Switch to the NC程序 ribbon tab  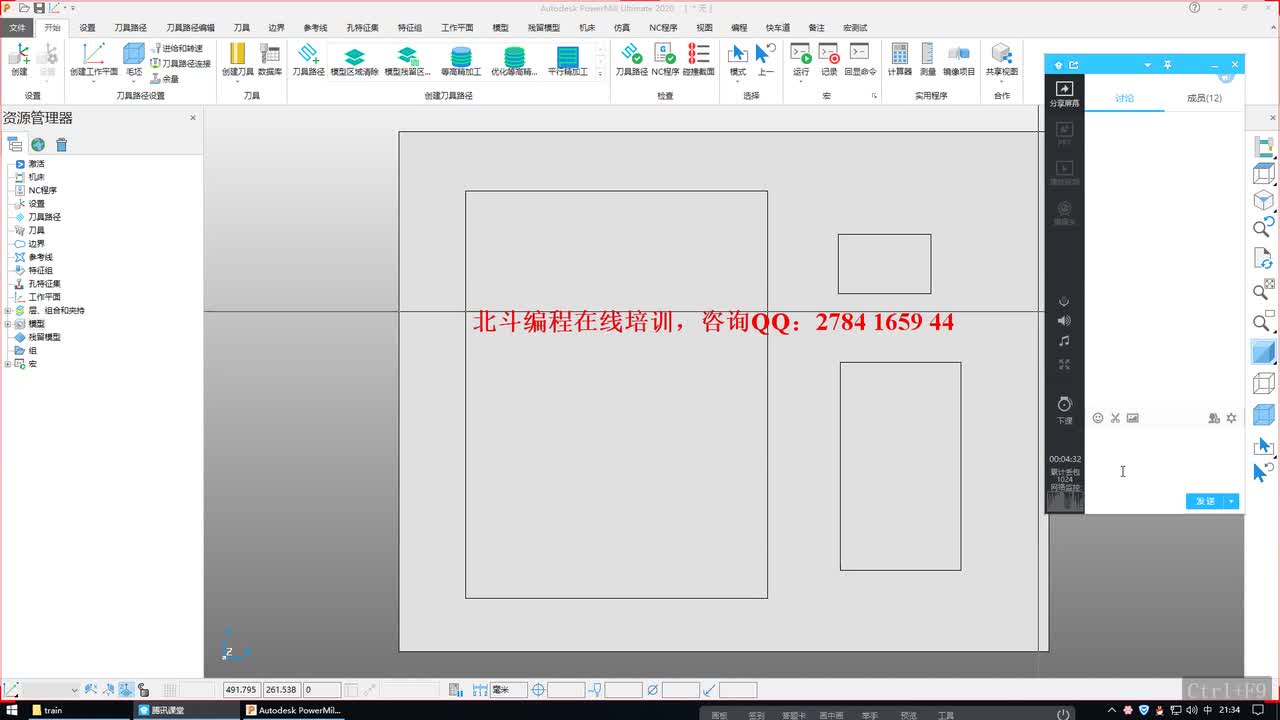click(663, 28)
